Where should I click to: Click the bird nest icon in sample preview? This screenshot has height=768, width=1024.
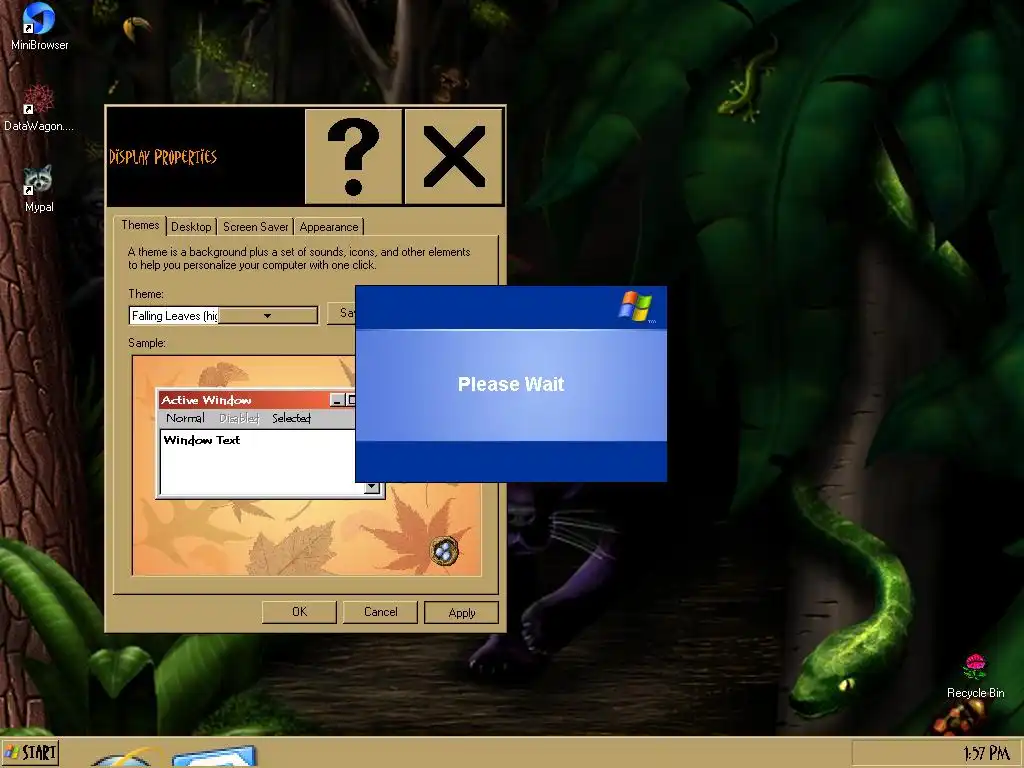click(444, 552)
